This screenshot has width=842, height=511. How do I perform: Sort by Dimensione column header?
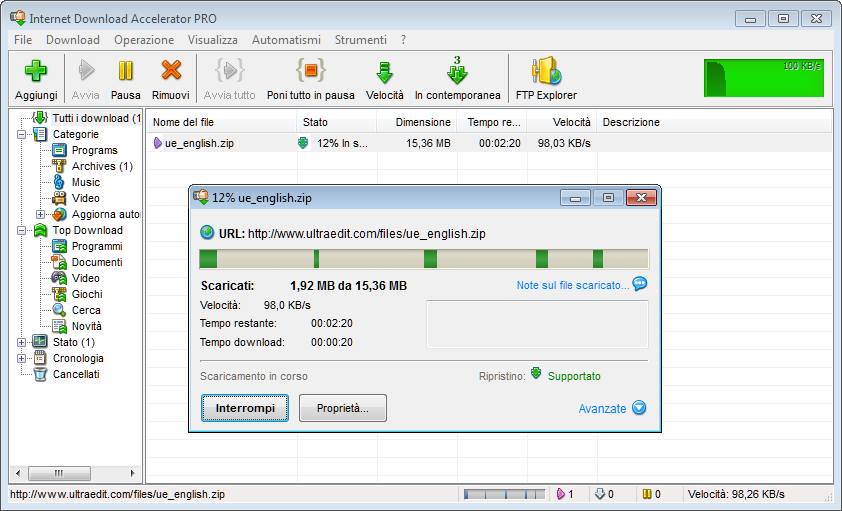click(417, 122)
